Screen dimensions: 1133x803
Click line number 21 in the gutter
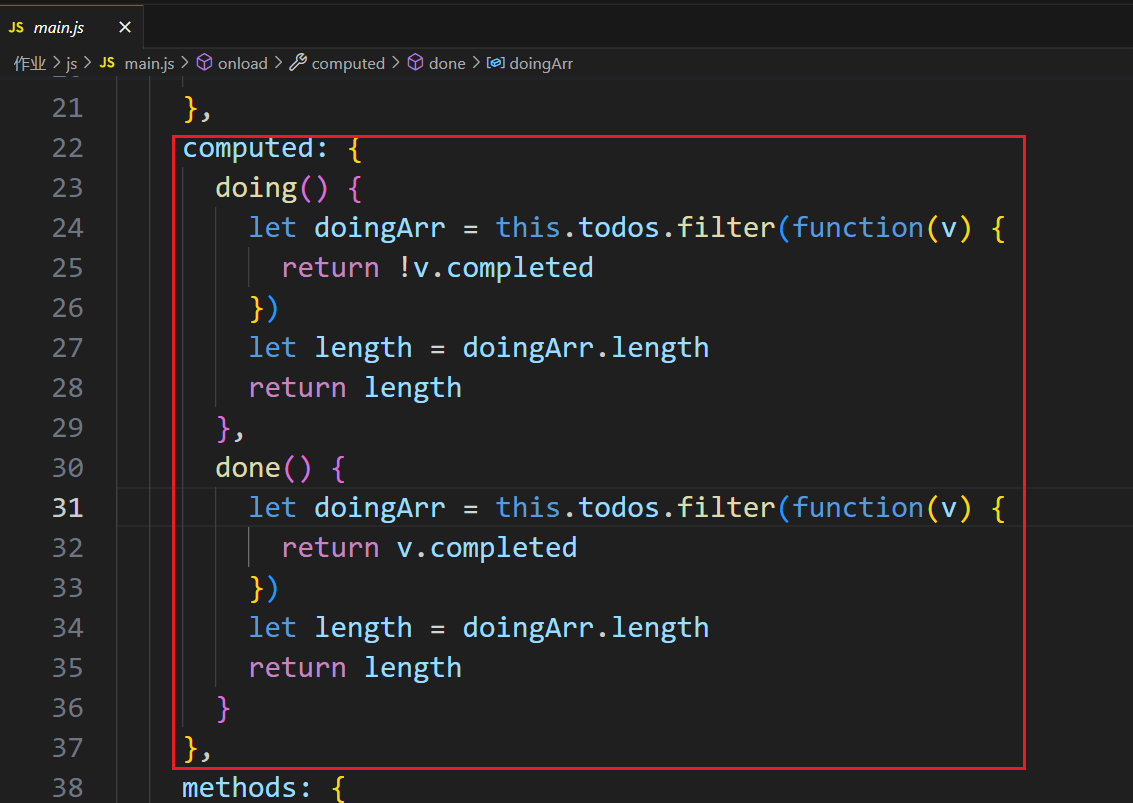coord(68,108)
